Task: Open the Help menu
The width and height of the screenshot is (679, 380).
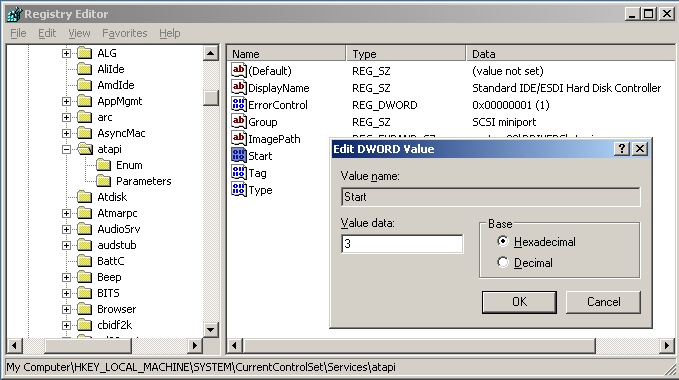Action: pyautogui.click(x=169, y=33)
